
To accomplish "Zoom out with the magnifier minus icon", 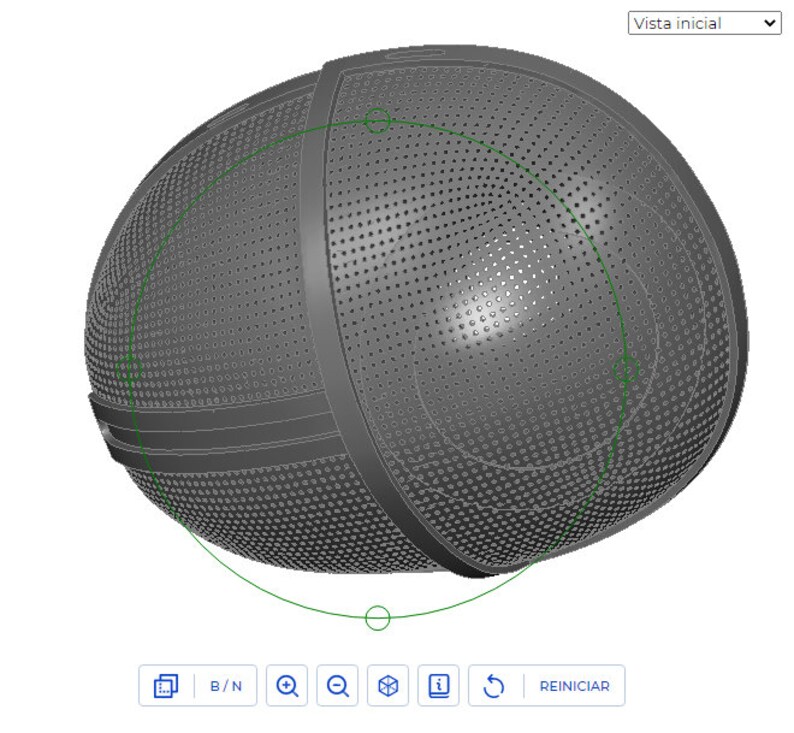I will coord(337,686).
